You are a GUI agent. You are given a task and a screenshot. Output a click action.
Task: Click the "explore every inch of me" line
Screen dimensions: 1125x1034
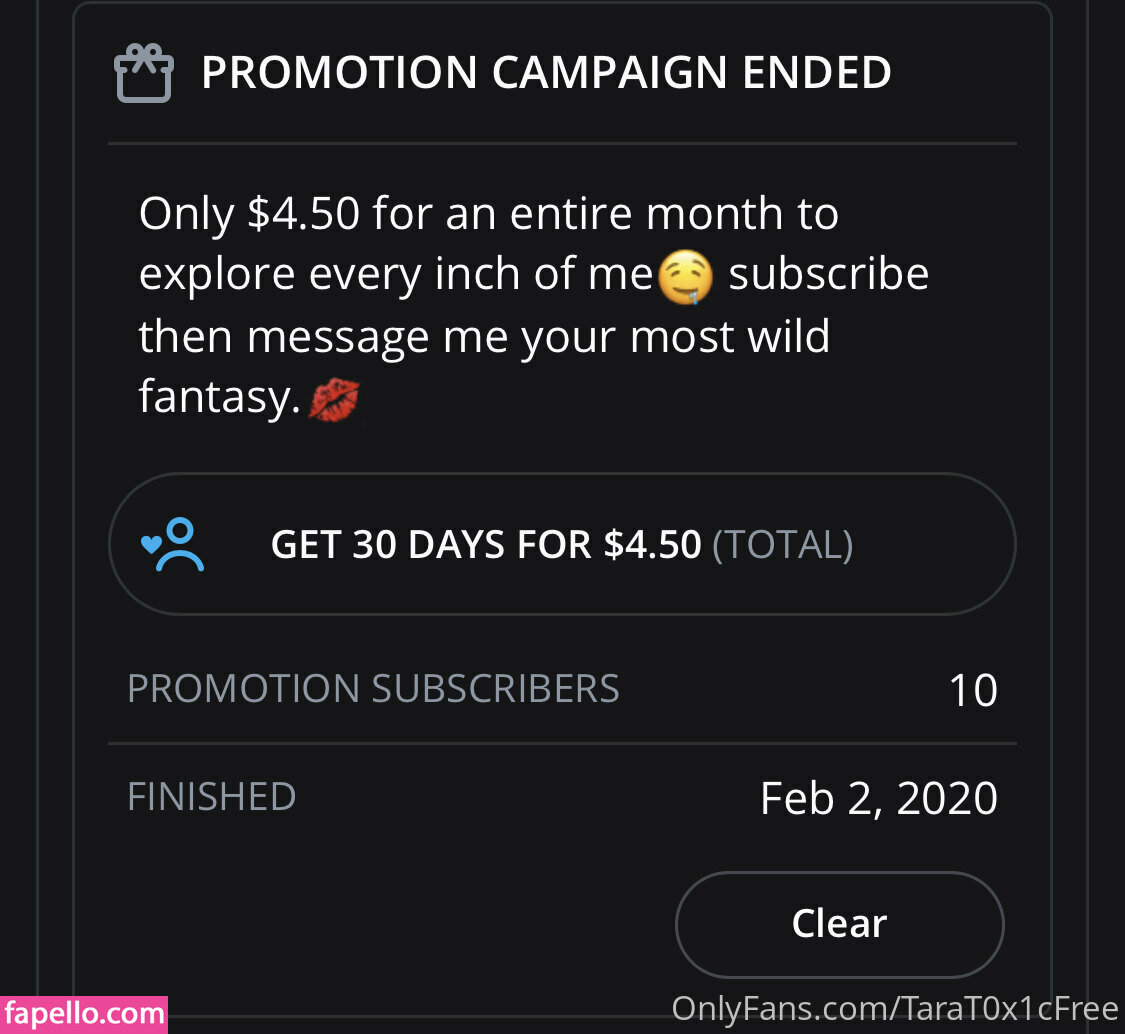396,275
